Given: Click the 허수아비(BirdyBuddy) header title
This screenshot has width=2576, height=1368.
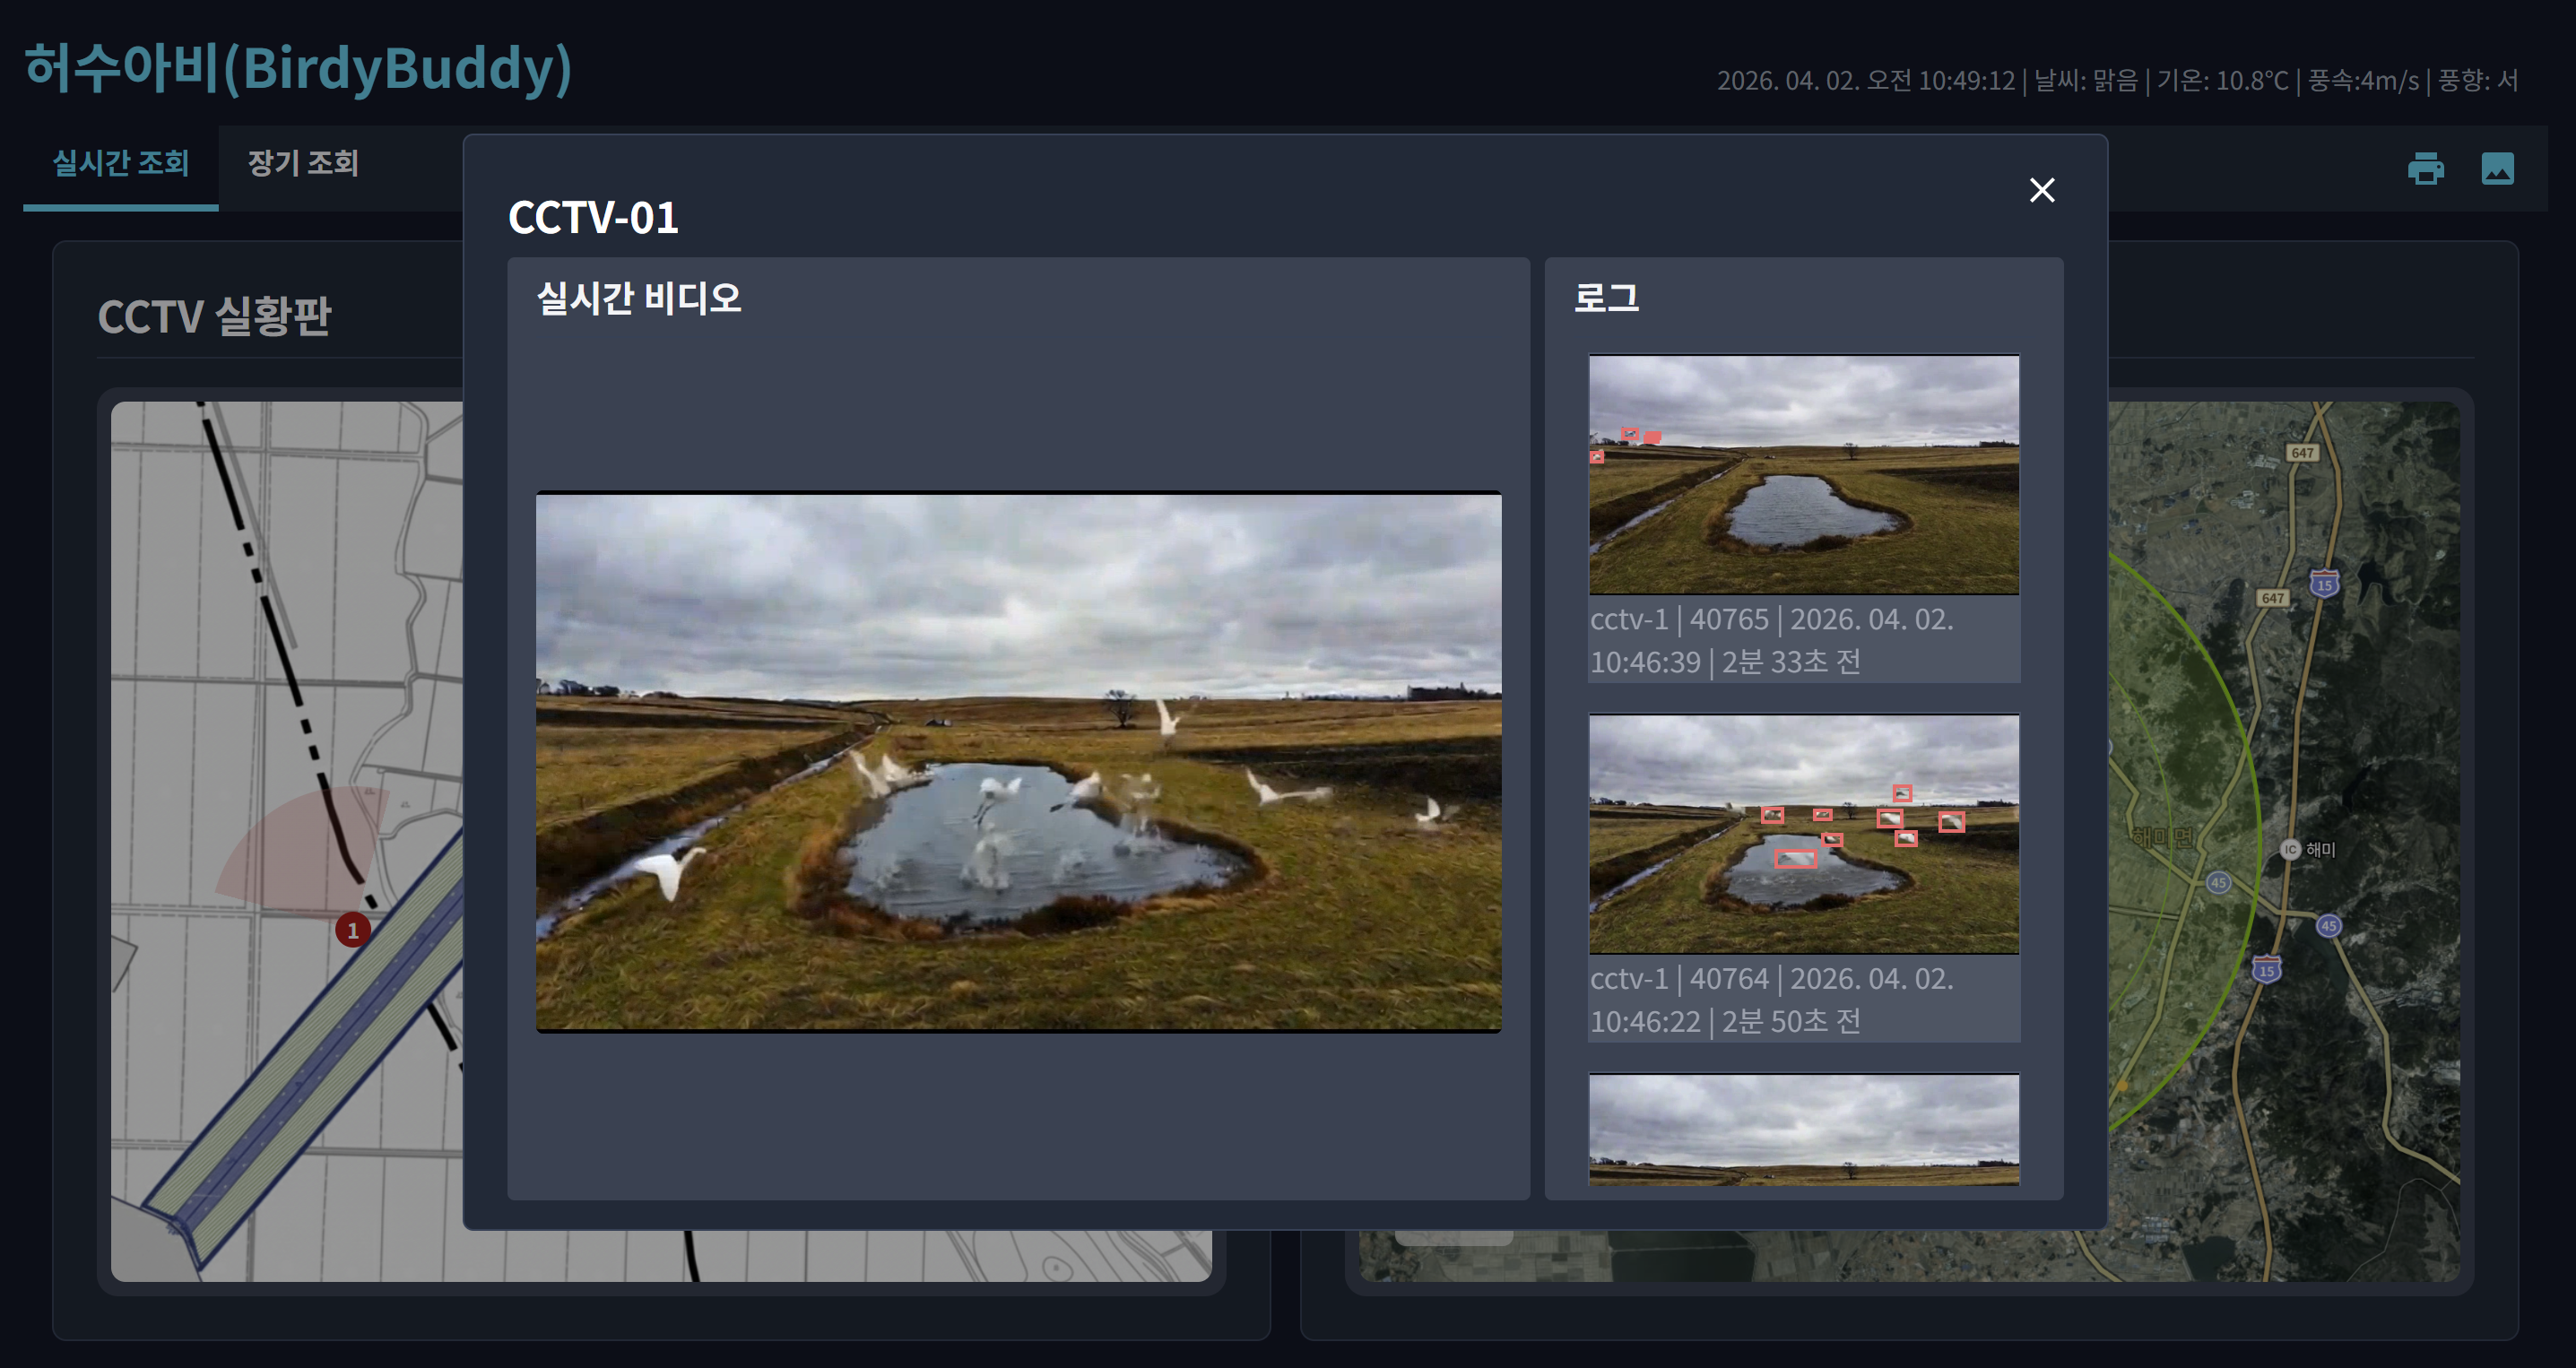Looking at the screenshot, I should pos(298,68).
